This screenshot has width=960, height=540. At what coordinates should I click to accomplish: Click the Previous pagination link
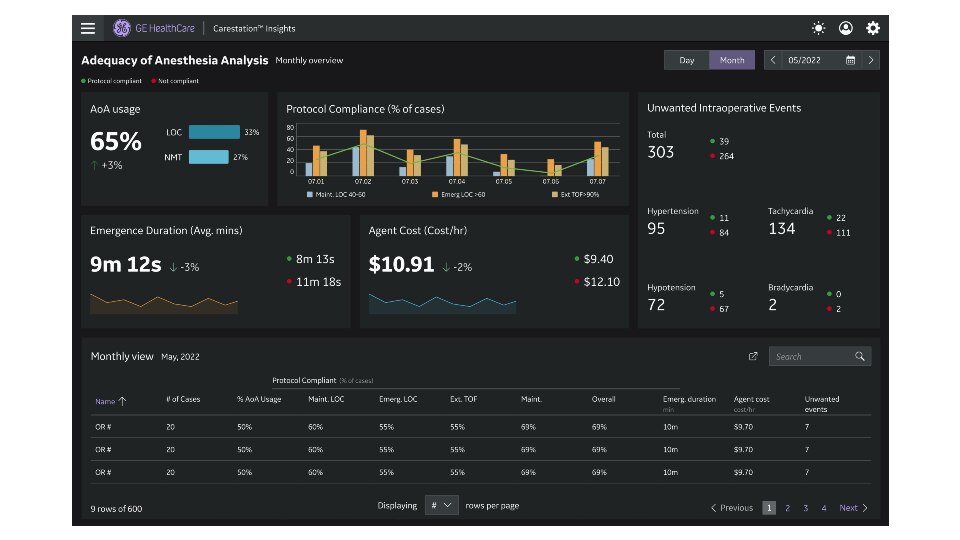(732, 508)
